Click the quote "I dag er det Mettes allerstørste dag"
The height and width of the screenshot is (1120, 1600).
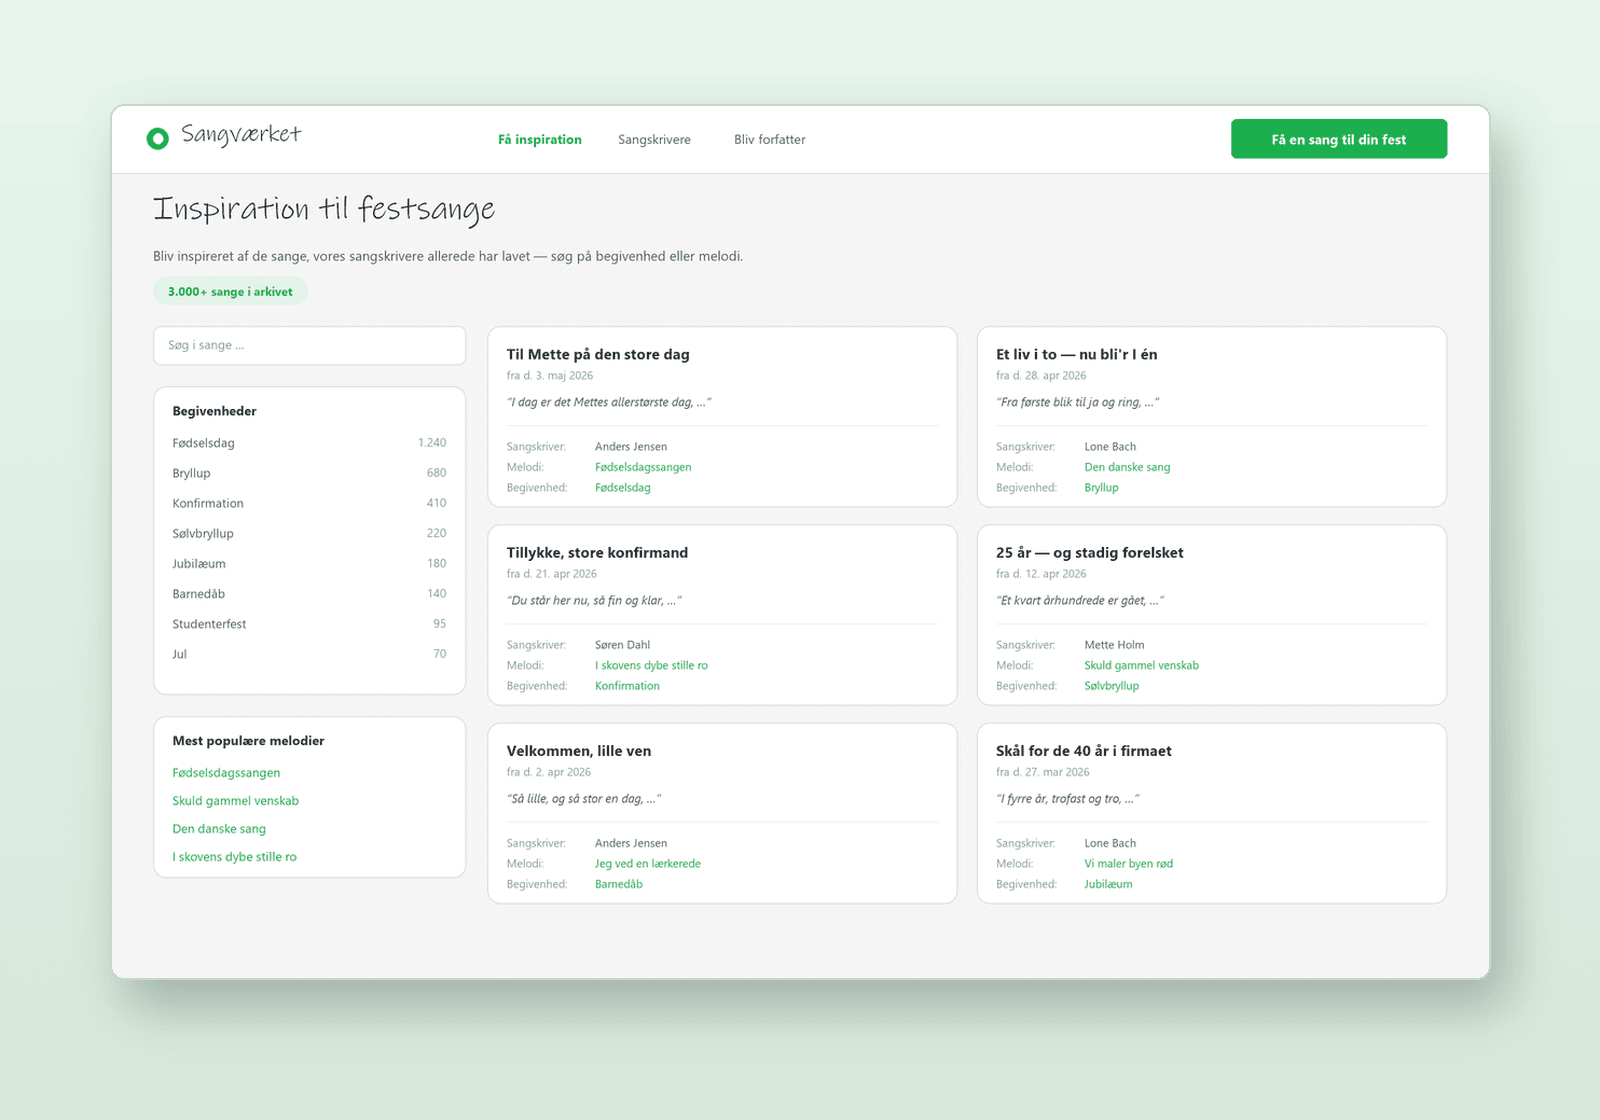[x=608, y=402]
